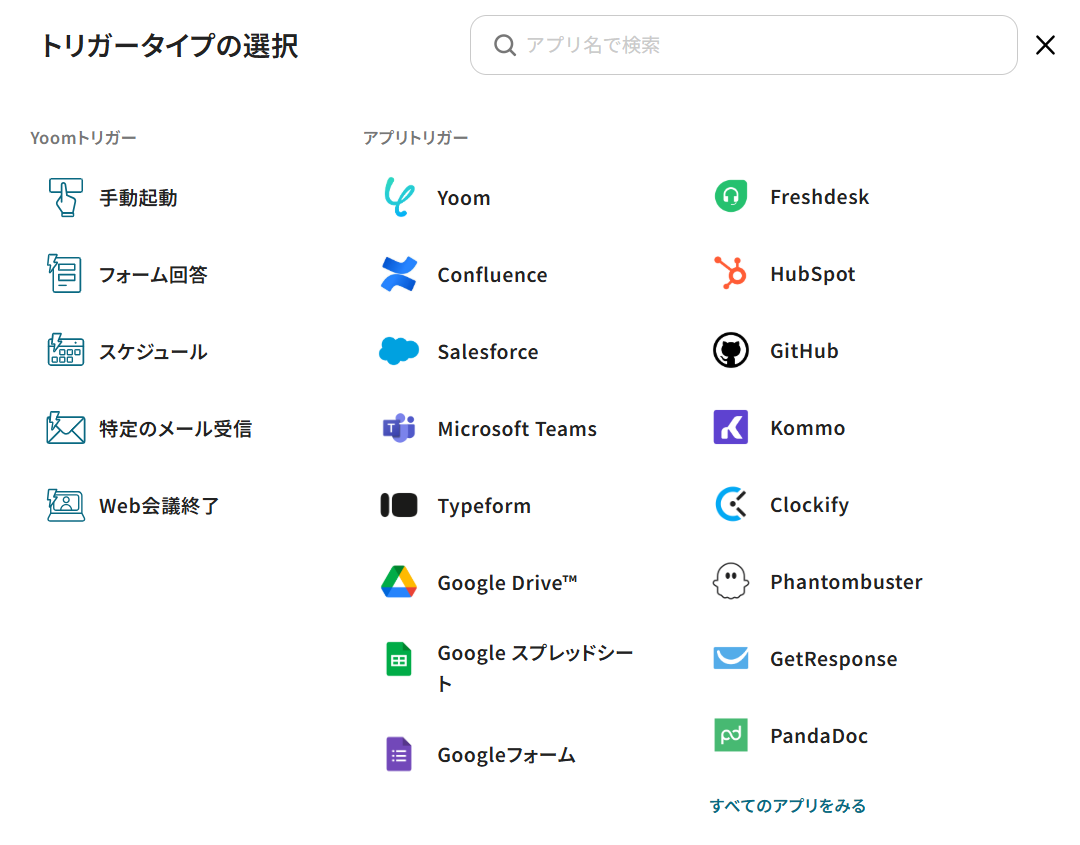Click the Freshdesk headset icon
1080x845 pixels.
pyautogui.click(x=731, y=196)
